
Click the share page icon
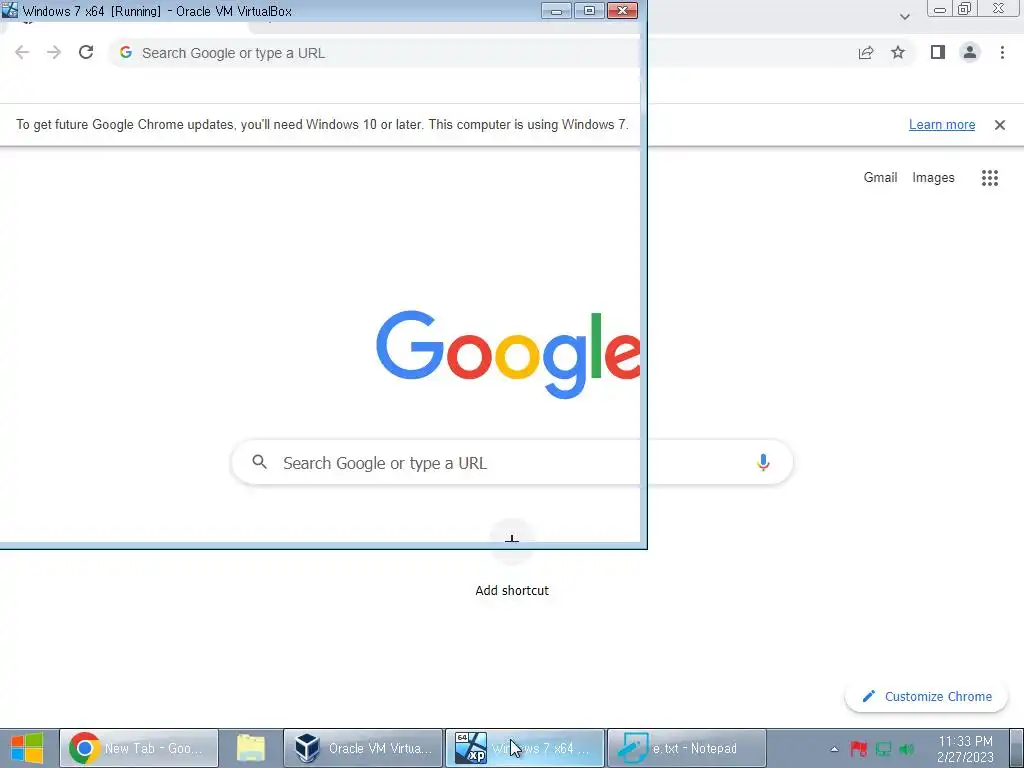pos(866,53)
